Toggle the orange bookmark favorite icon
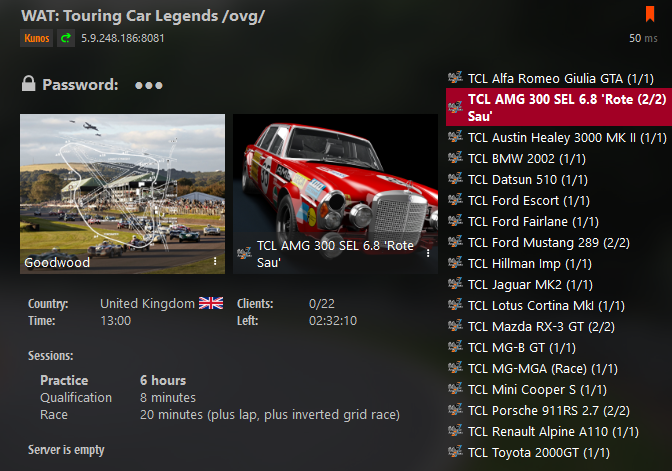This screenshot has width=672, height=471. pyautogui.click(x=650, y=14)
